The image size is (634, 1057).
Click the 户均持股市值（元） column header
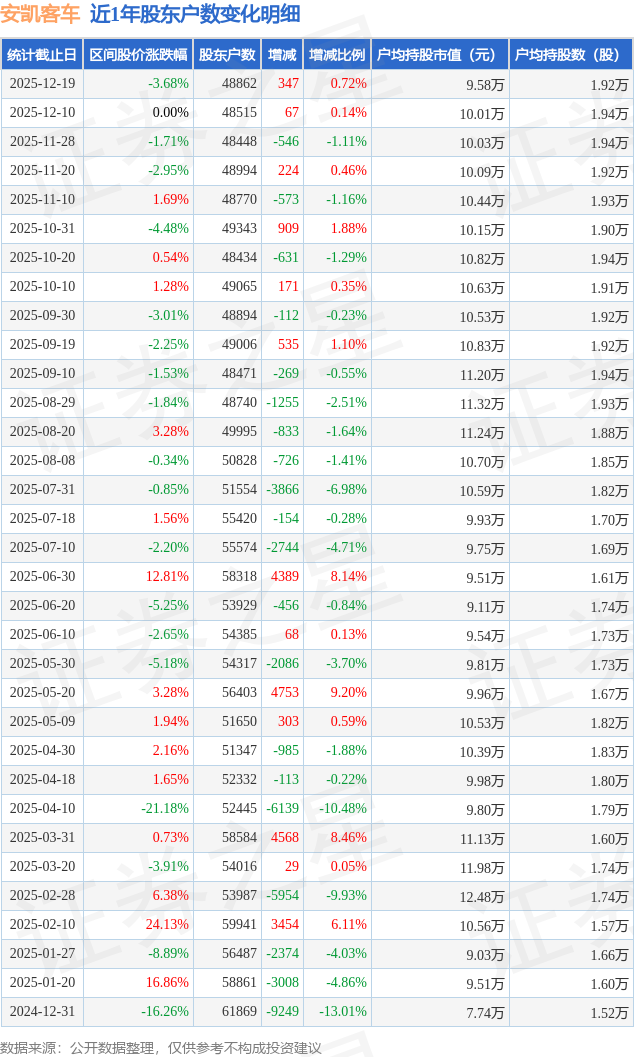(x=439, y=55)
